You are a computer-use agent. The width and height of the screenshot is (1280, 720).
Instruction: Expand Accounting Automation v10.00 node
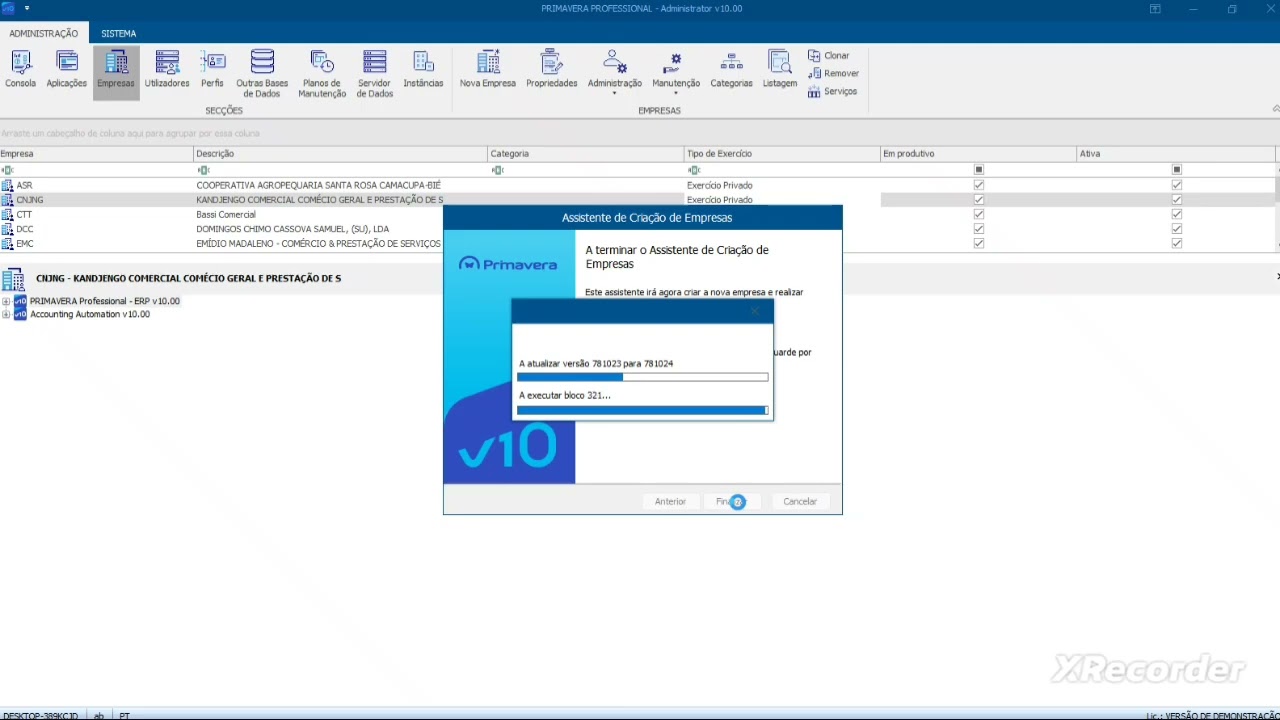(x=6, y=314)
